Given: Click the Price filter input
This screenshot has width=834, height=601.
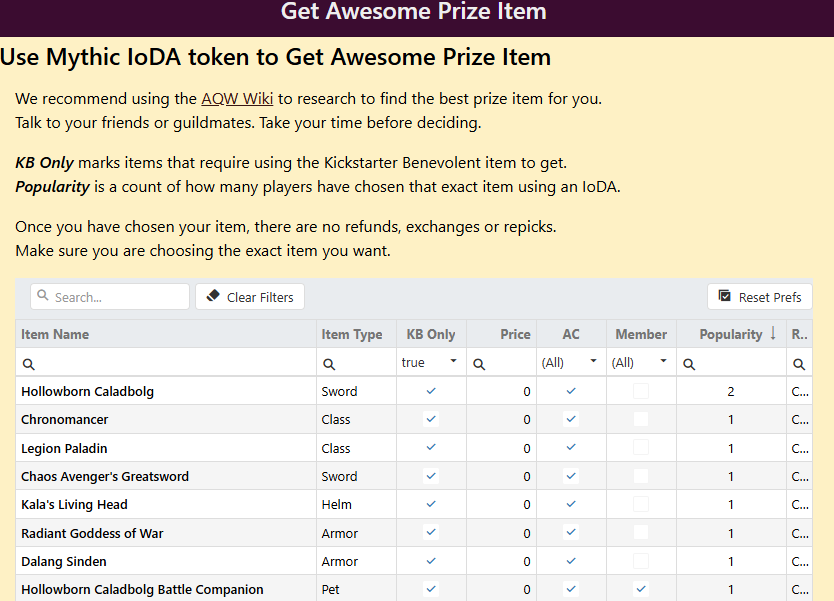Looking at the screenshot, I should tap(501, 364).
